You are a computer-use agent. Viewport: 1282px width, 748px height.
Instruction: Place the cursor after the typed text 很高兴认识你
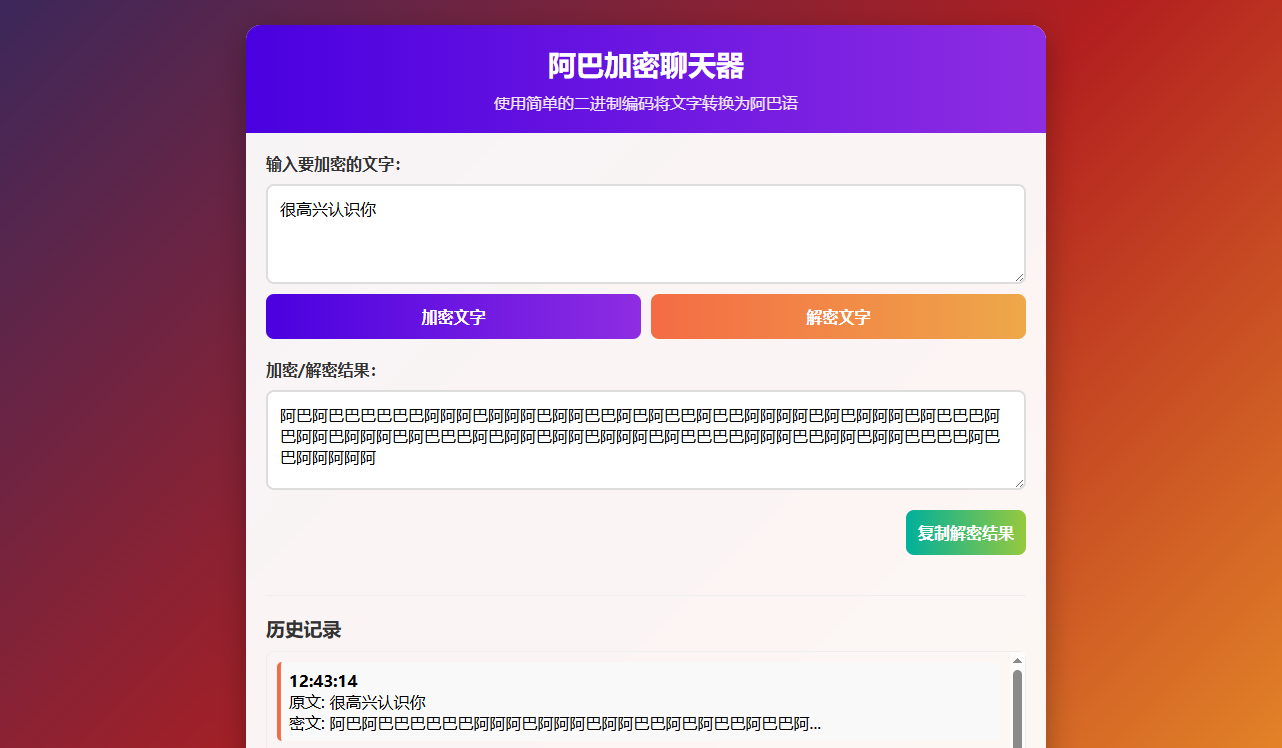pos(377,210)
